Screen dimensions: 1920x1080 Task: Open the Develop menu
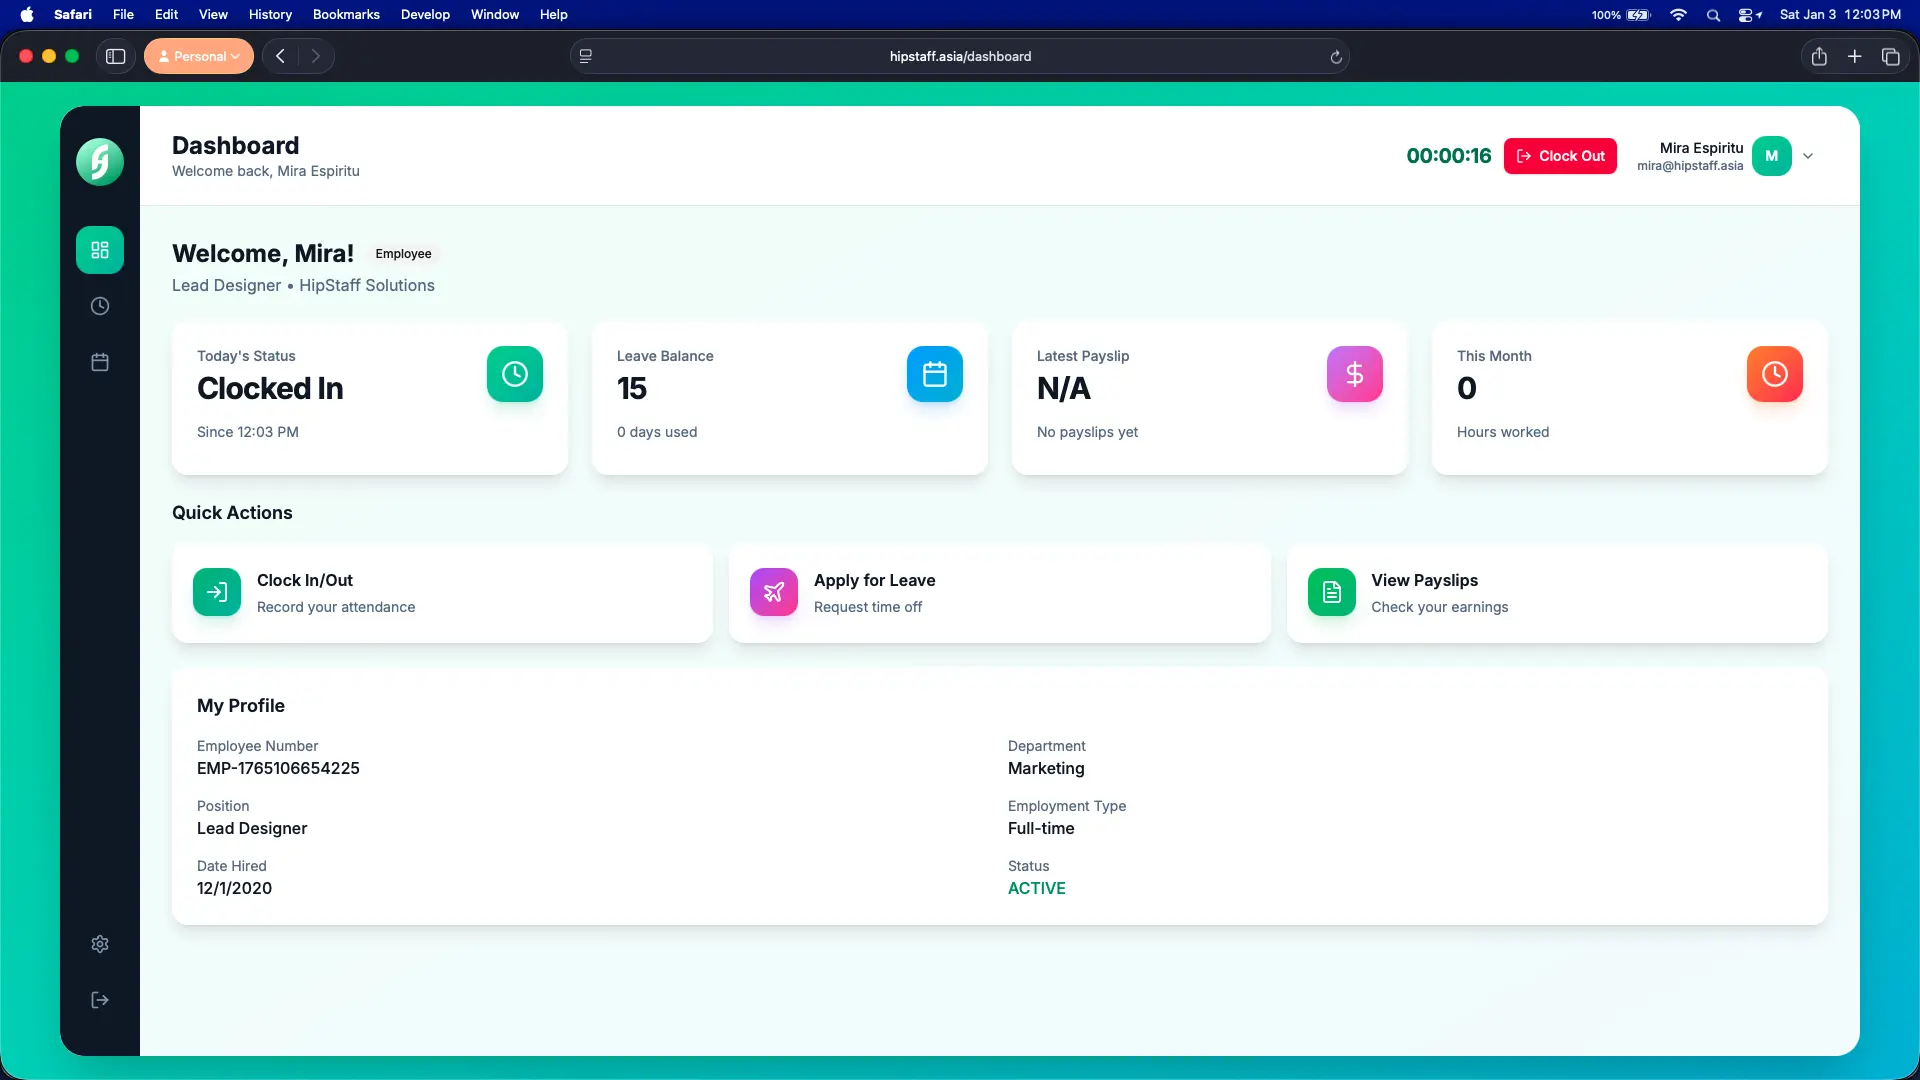[425, 15]
